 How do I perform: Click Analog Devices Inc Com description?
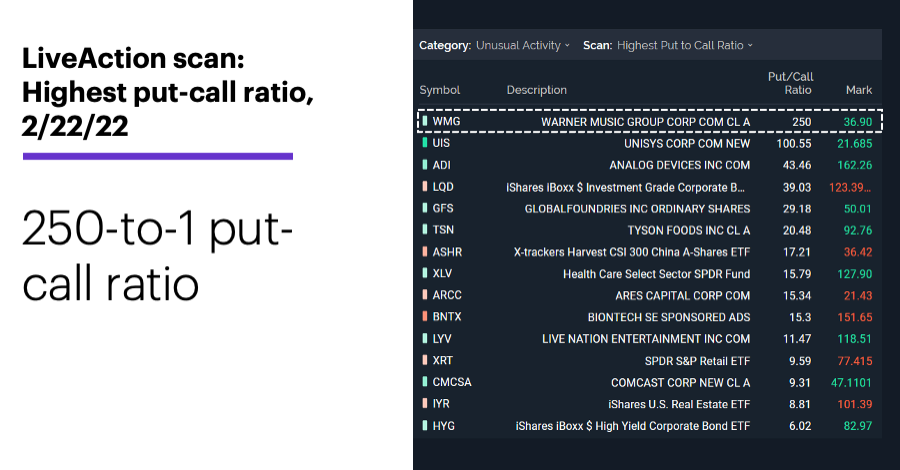point(680,165)
